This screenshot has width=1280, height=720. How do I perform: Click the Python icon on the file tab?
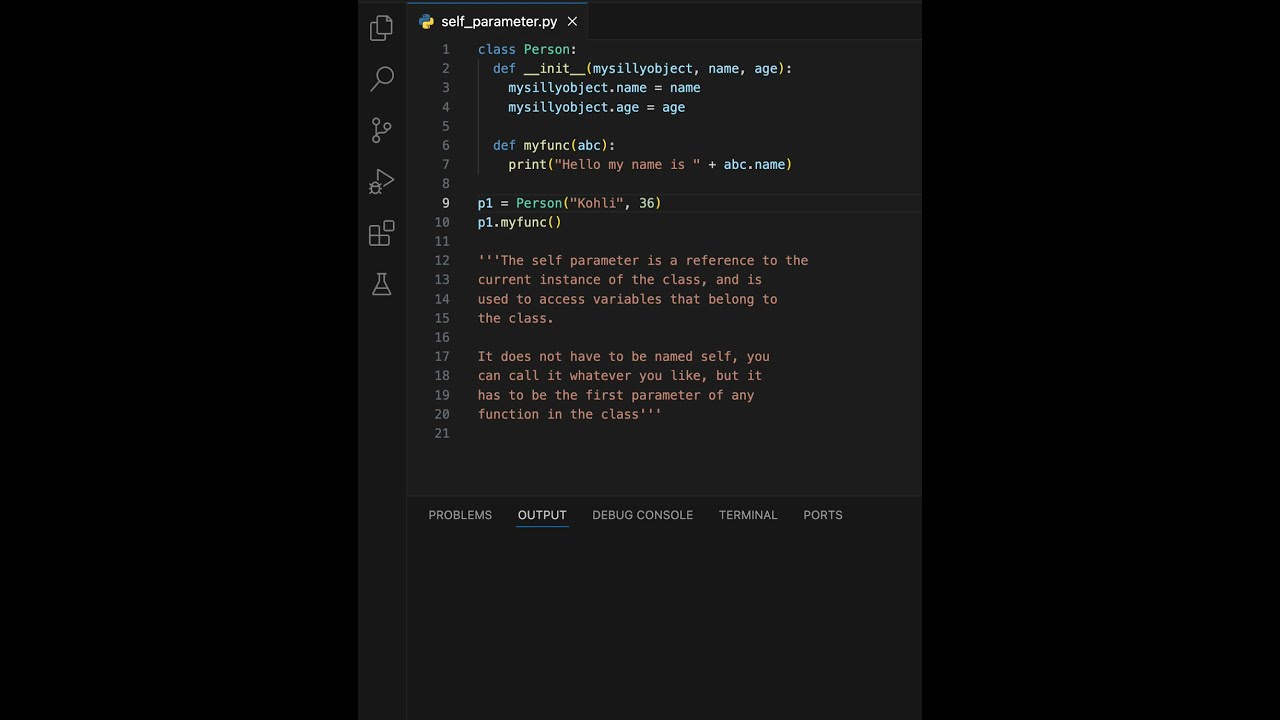pos(426,21)
